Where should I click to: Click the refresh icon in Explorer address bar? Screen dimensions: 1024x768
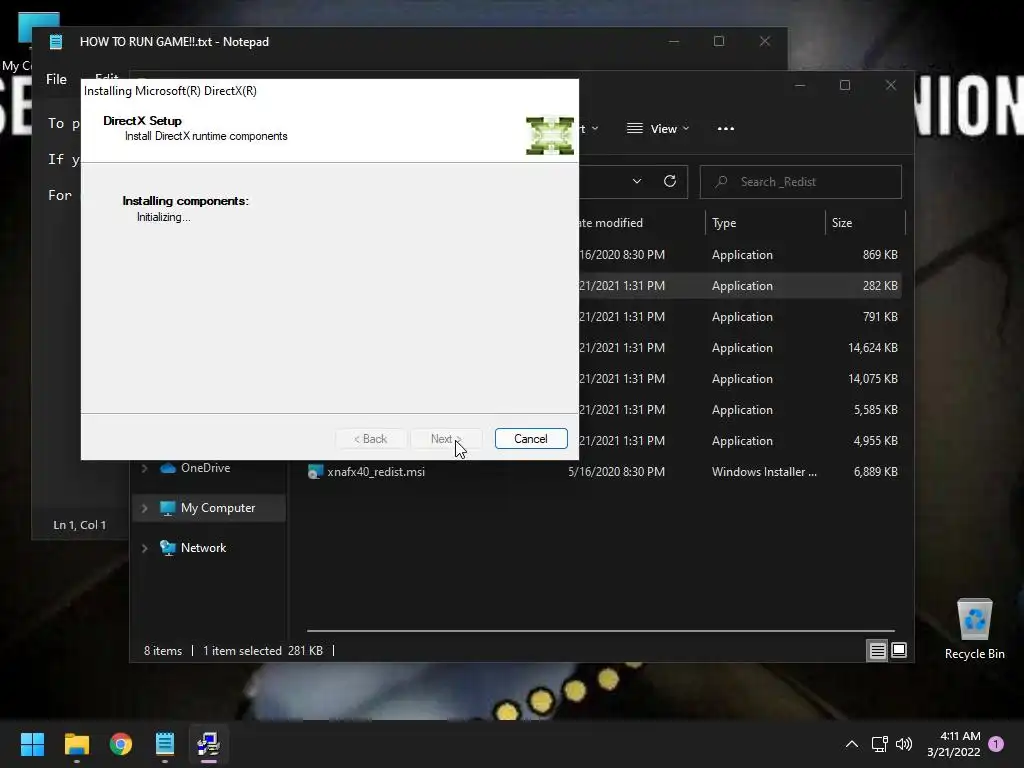coord(669,182)
